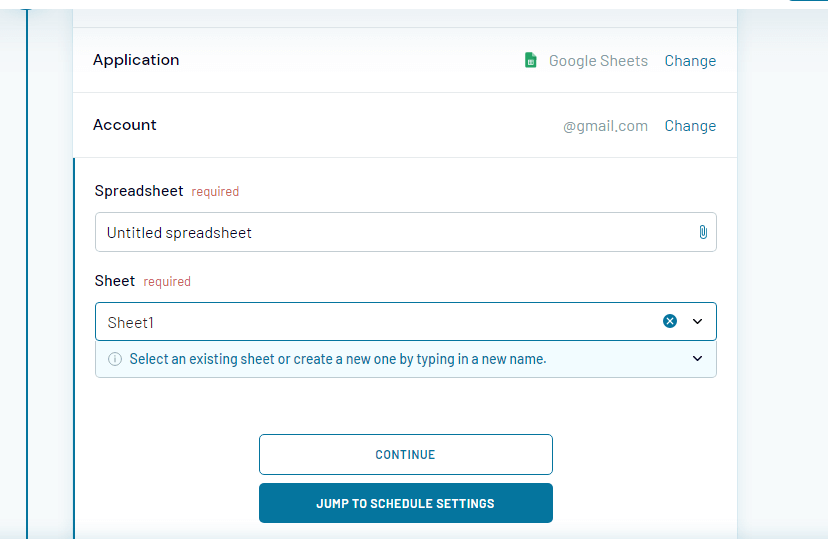Viewport: 828px width, 539px height.
Task: Click the Google Sheets application icon
Action: click(x=531, y=61)
